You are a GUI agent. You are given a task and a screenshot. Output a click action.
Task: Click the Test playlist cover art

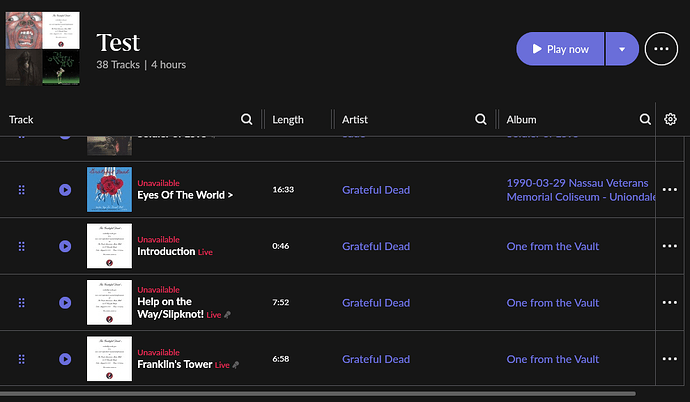[42, 48]
